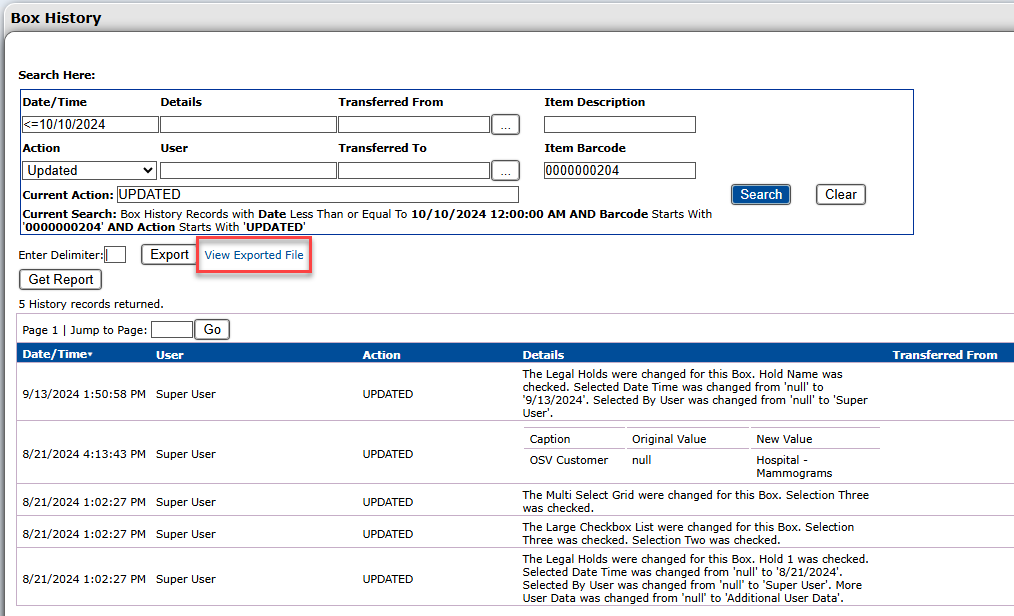Open the View Exported File link
This screenshot has height=616, width=1014.
pyautogui.click(x=254, y=256)
